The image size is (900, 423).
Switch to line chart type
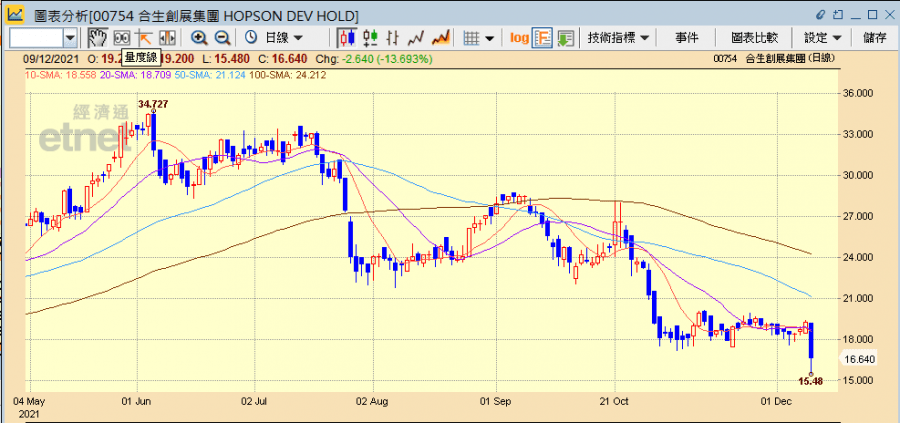415,37
